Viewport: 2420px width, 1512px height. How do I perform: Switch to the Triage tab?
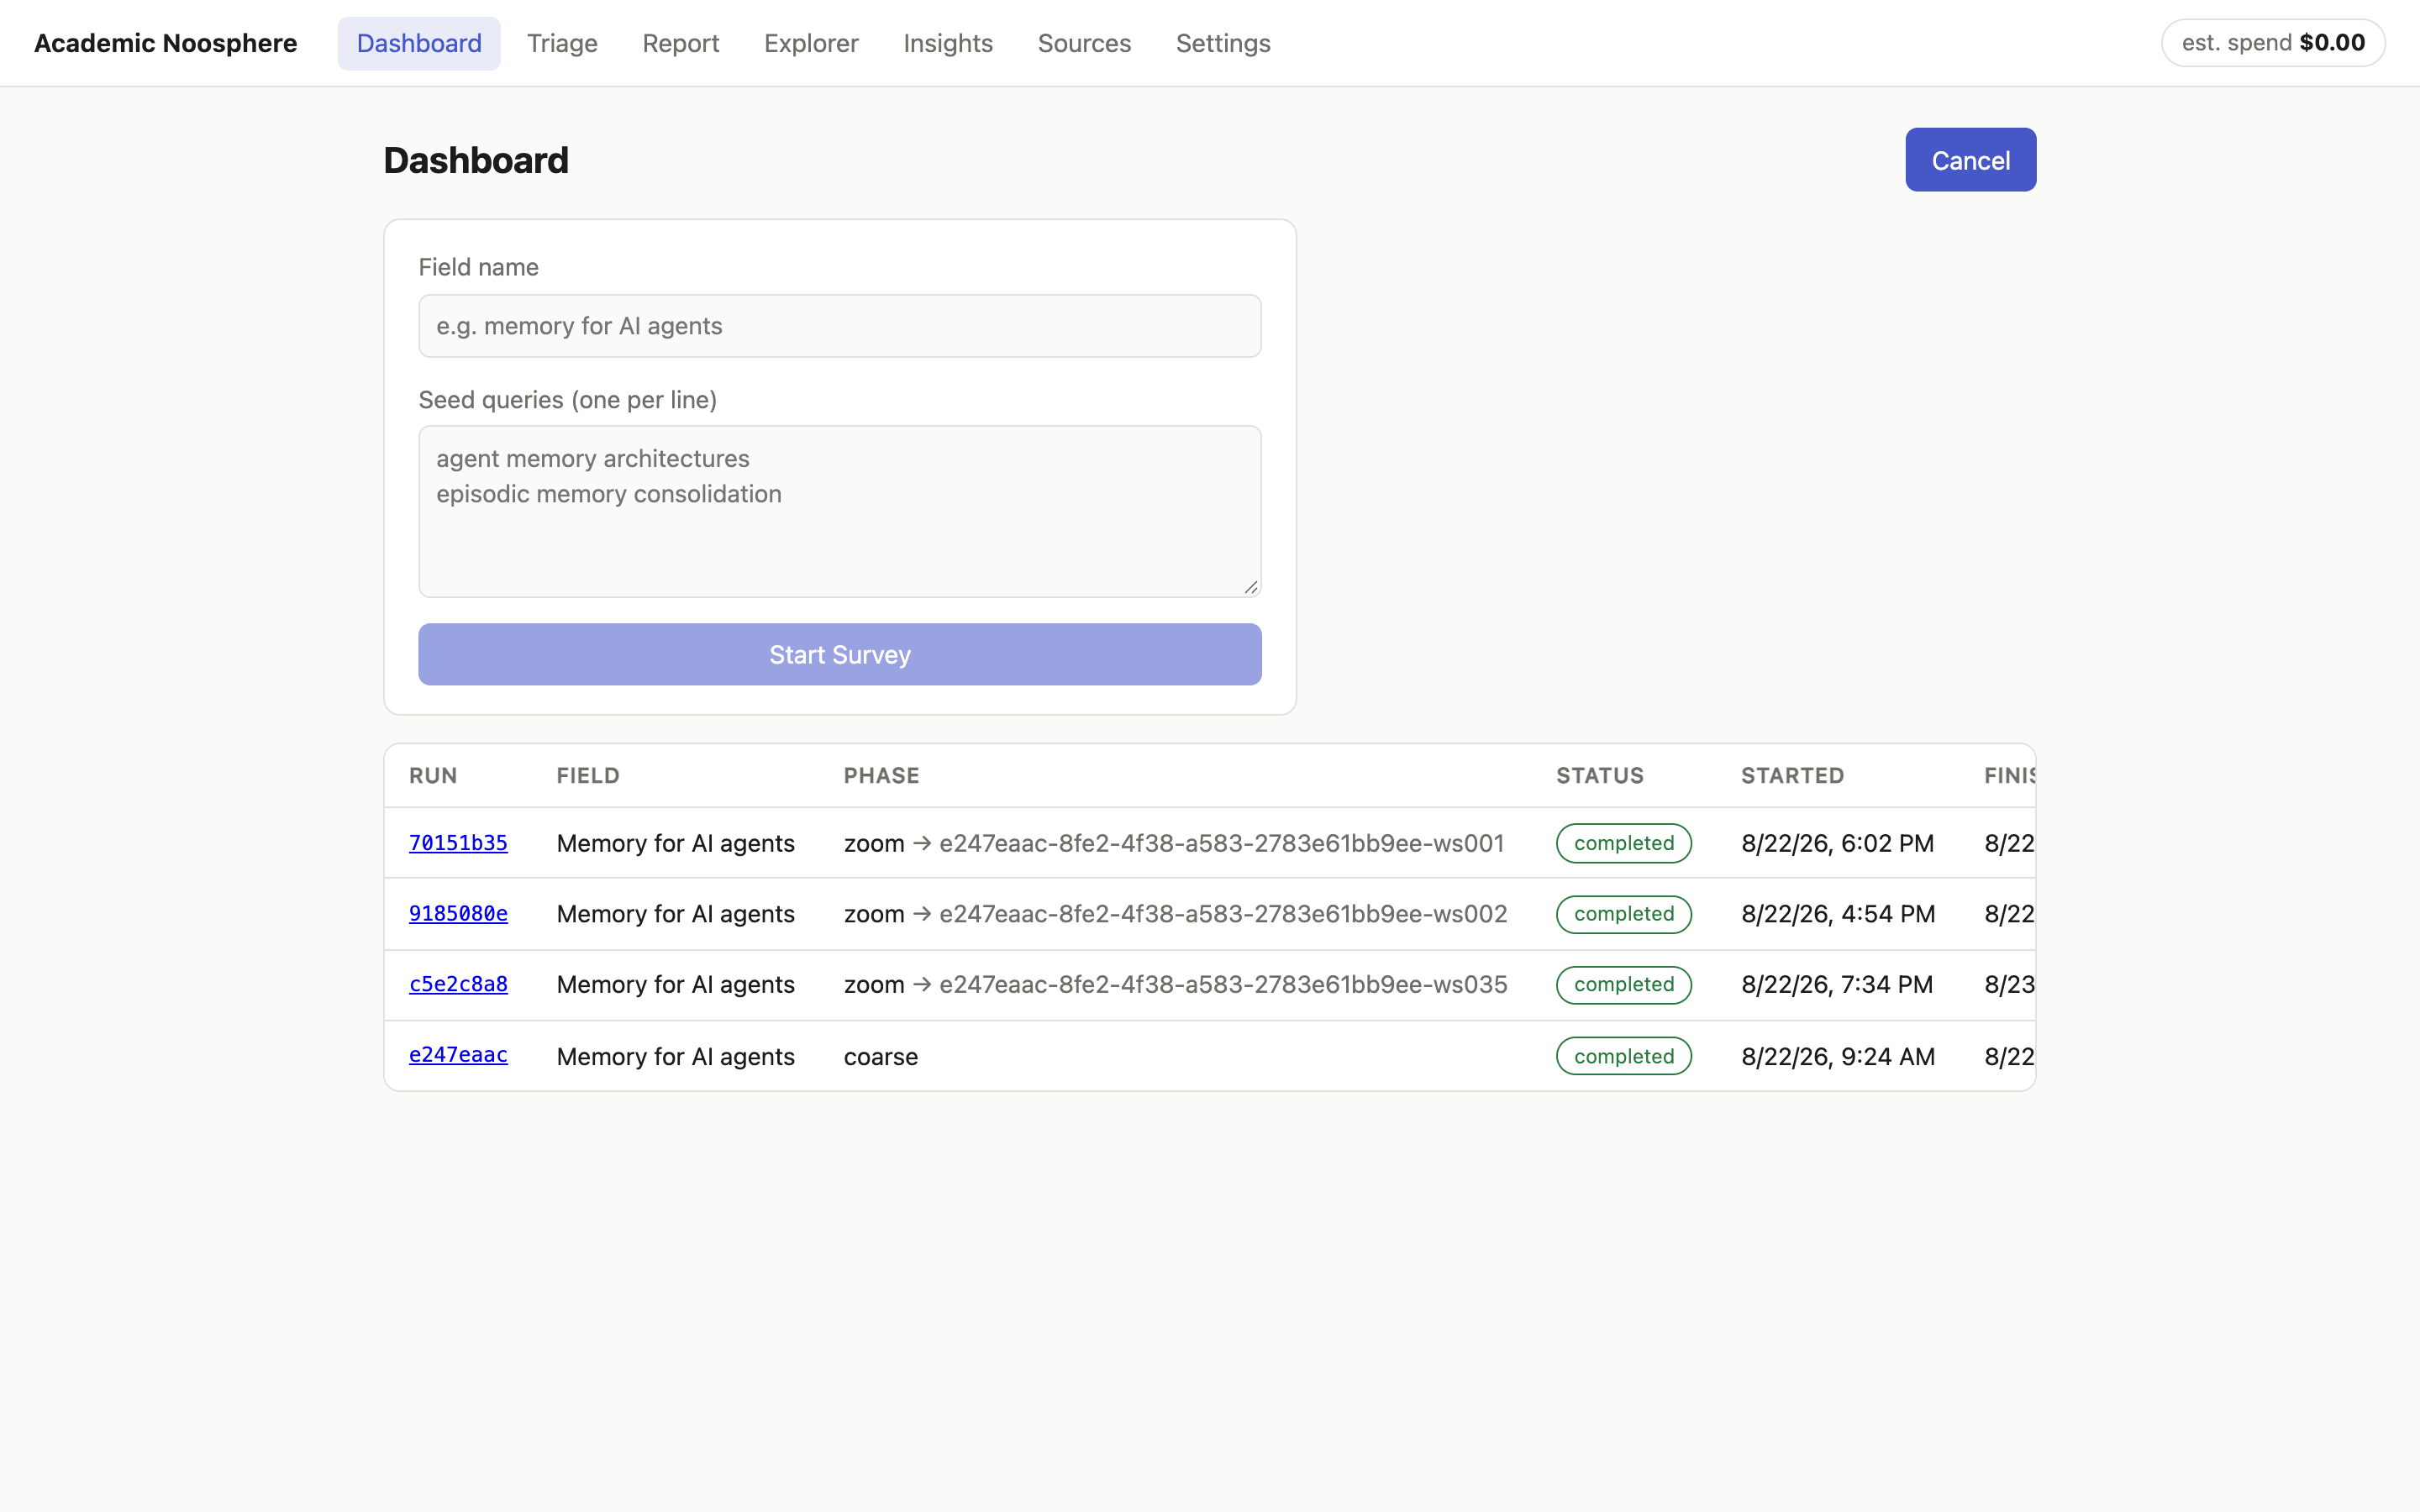coord(562,43)
